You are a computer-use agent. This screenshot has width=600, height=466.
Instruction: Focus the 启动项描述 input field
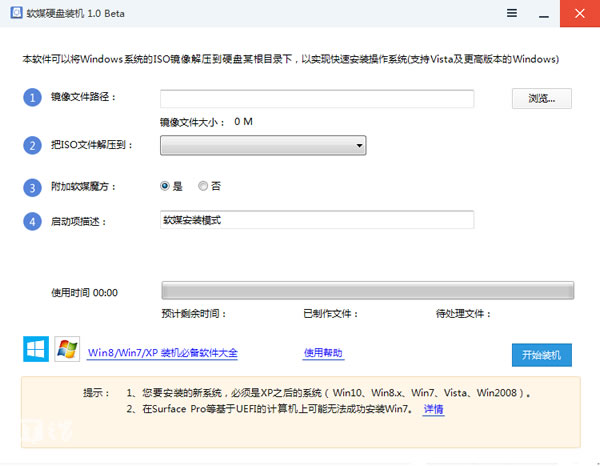pyautogui.click(x=317, y=220)
